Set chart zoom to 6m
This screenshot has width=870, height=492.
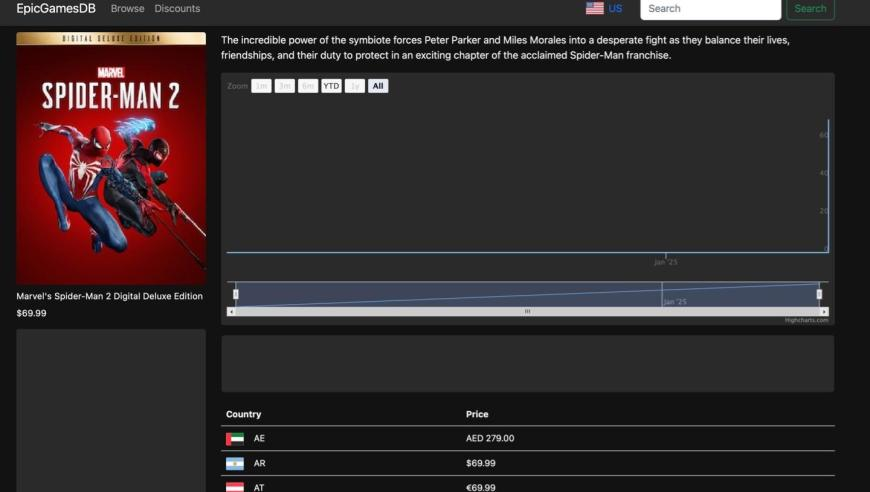click(x=308, y=86)
